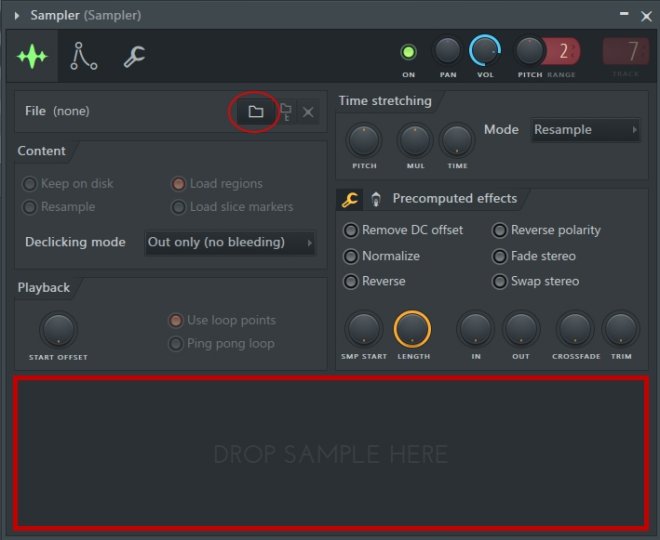This screenshot has width=660, height=540.
Task: Click the Drop Sample Here area
Action: [x=330, y=453]
